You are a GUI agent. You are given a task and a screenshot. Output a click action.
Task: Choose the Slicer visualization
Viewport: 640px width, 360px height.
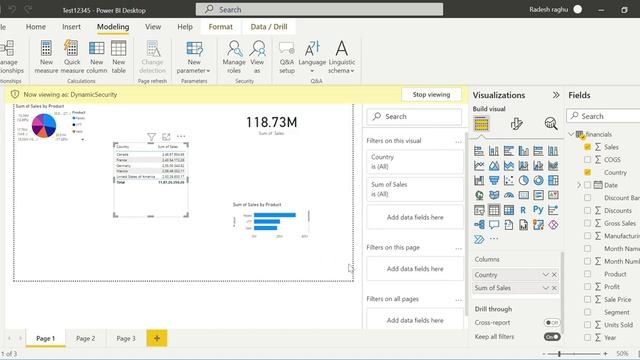[479, 210]
